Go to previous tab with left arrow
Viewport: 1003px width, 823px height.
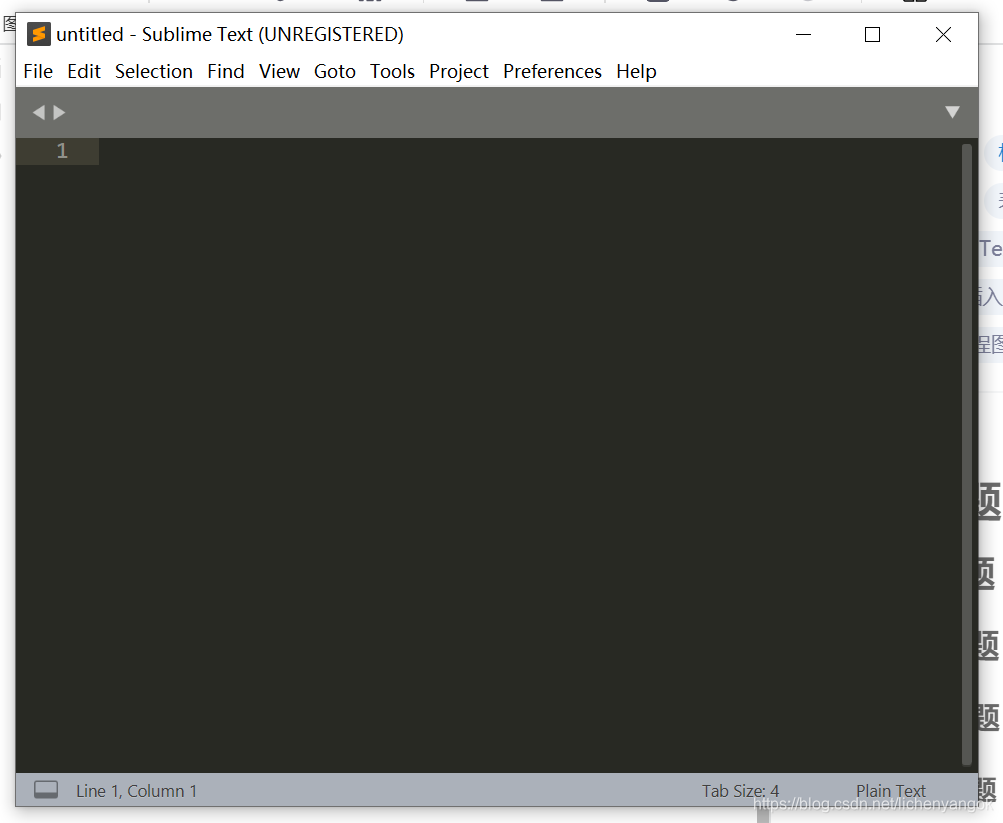39,113
